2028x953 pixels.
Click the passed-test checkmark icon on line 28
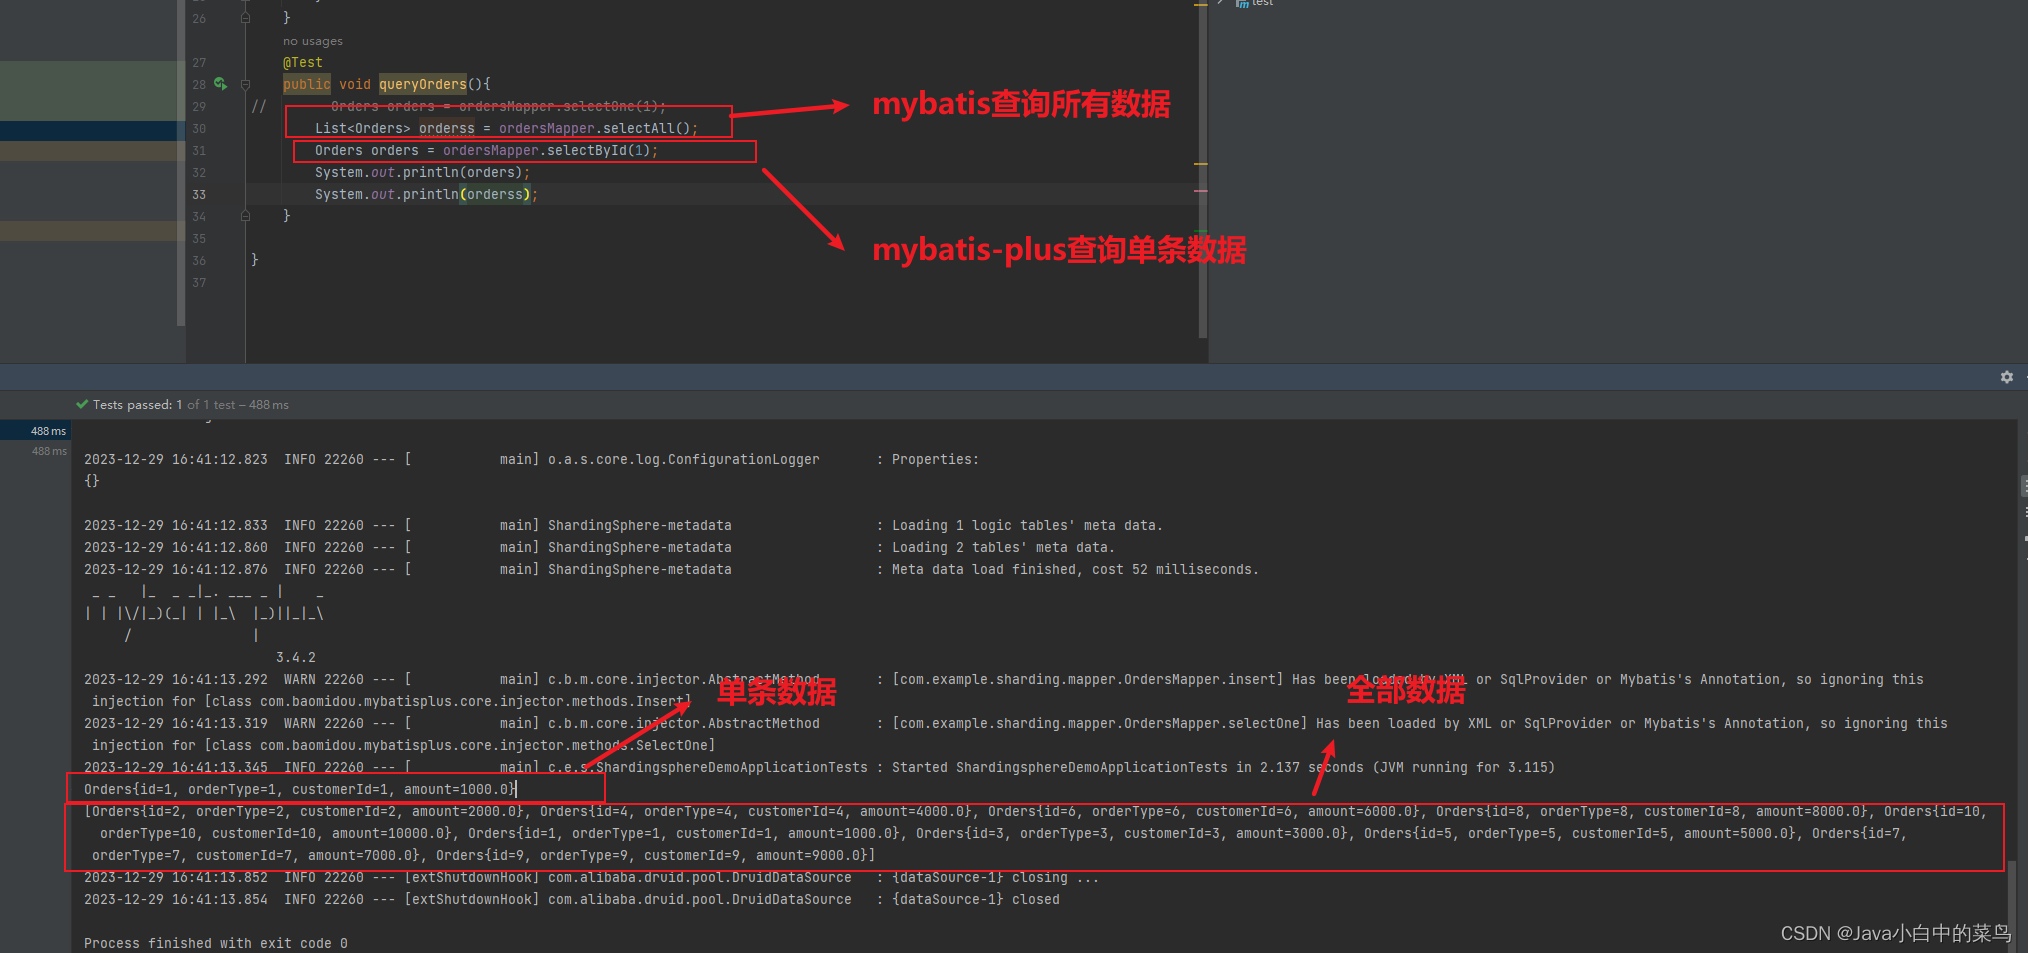[219, 84]
